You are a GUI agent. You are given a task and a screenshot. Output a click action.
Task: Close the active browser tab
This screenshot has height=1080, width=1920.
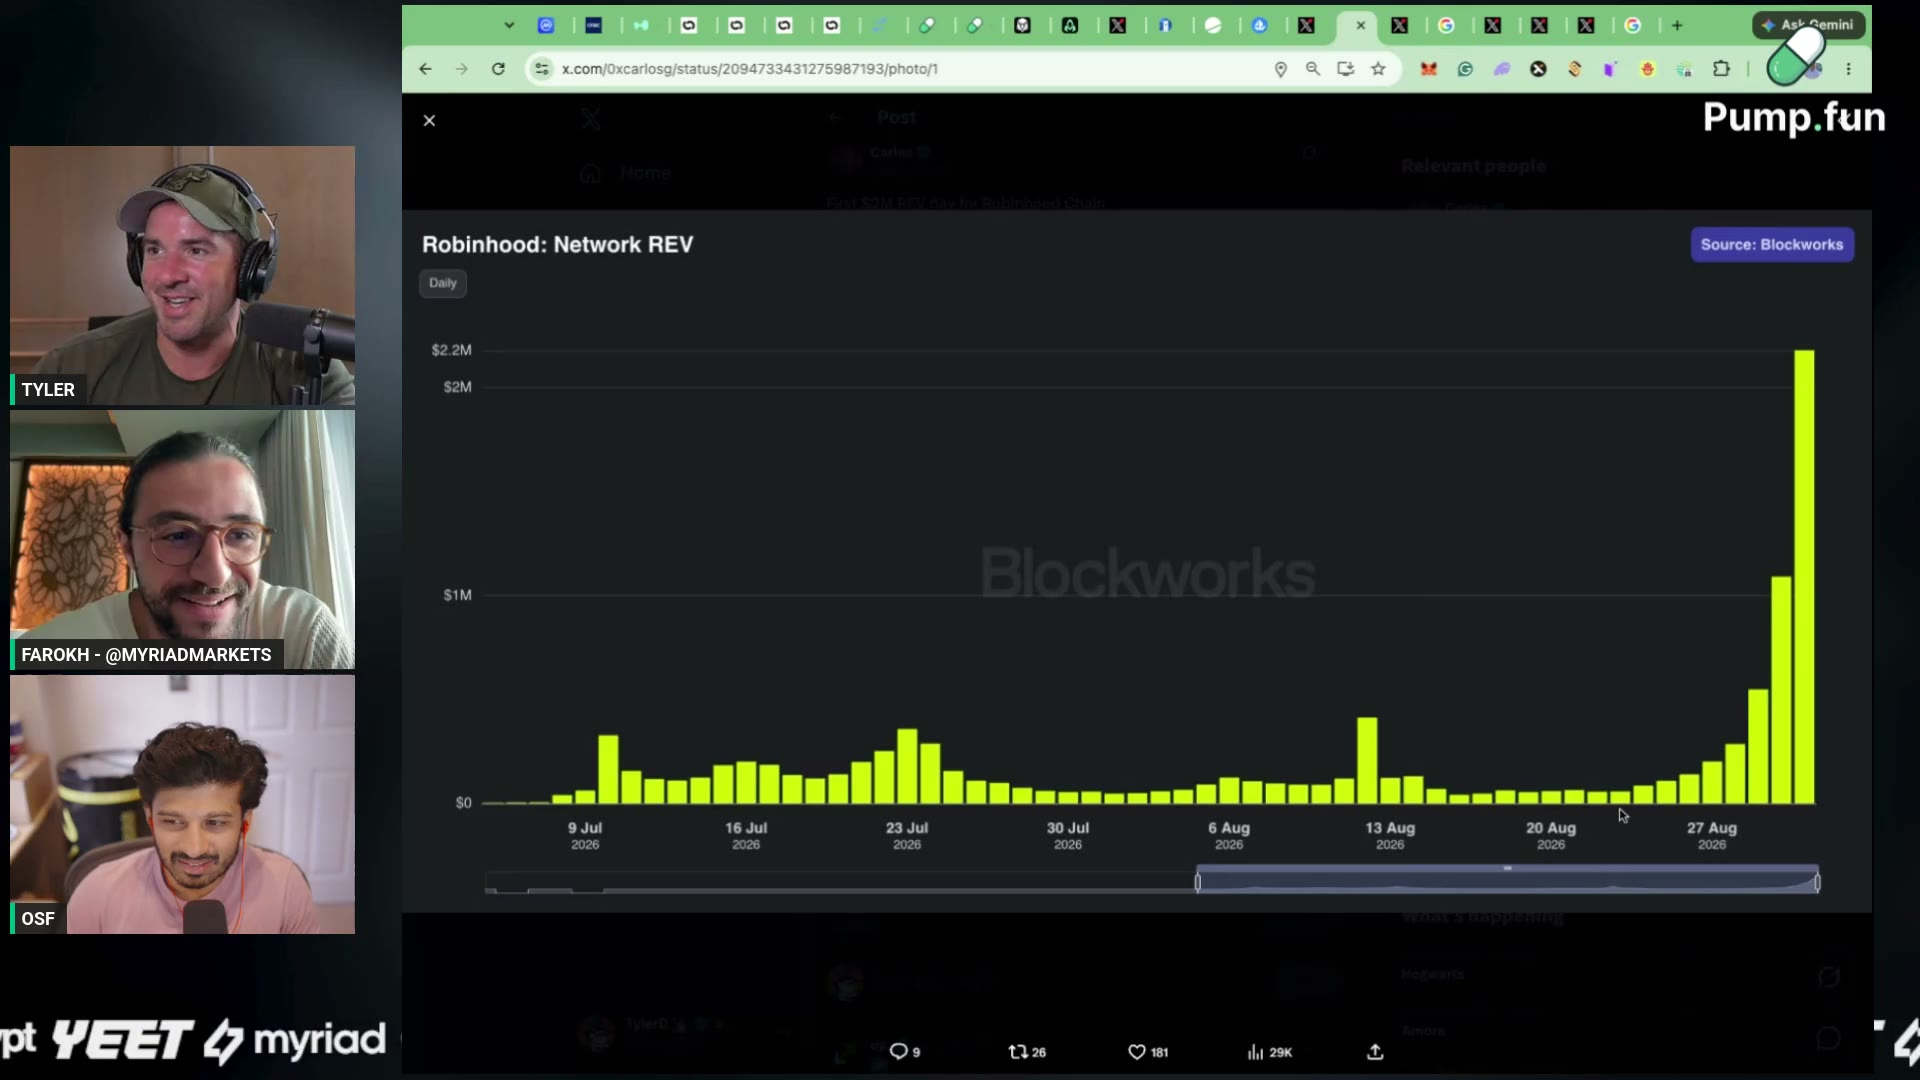[x=1360, y=25]
